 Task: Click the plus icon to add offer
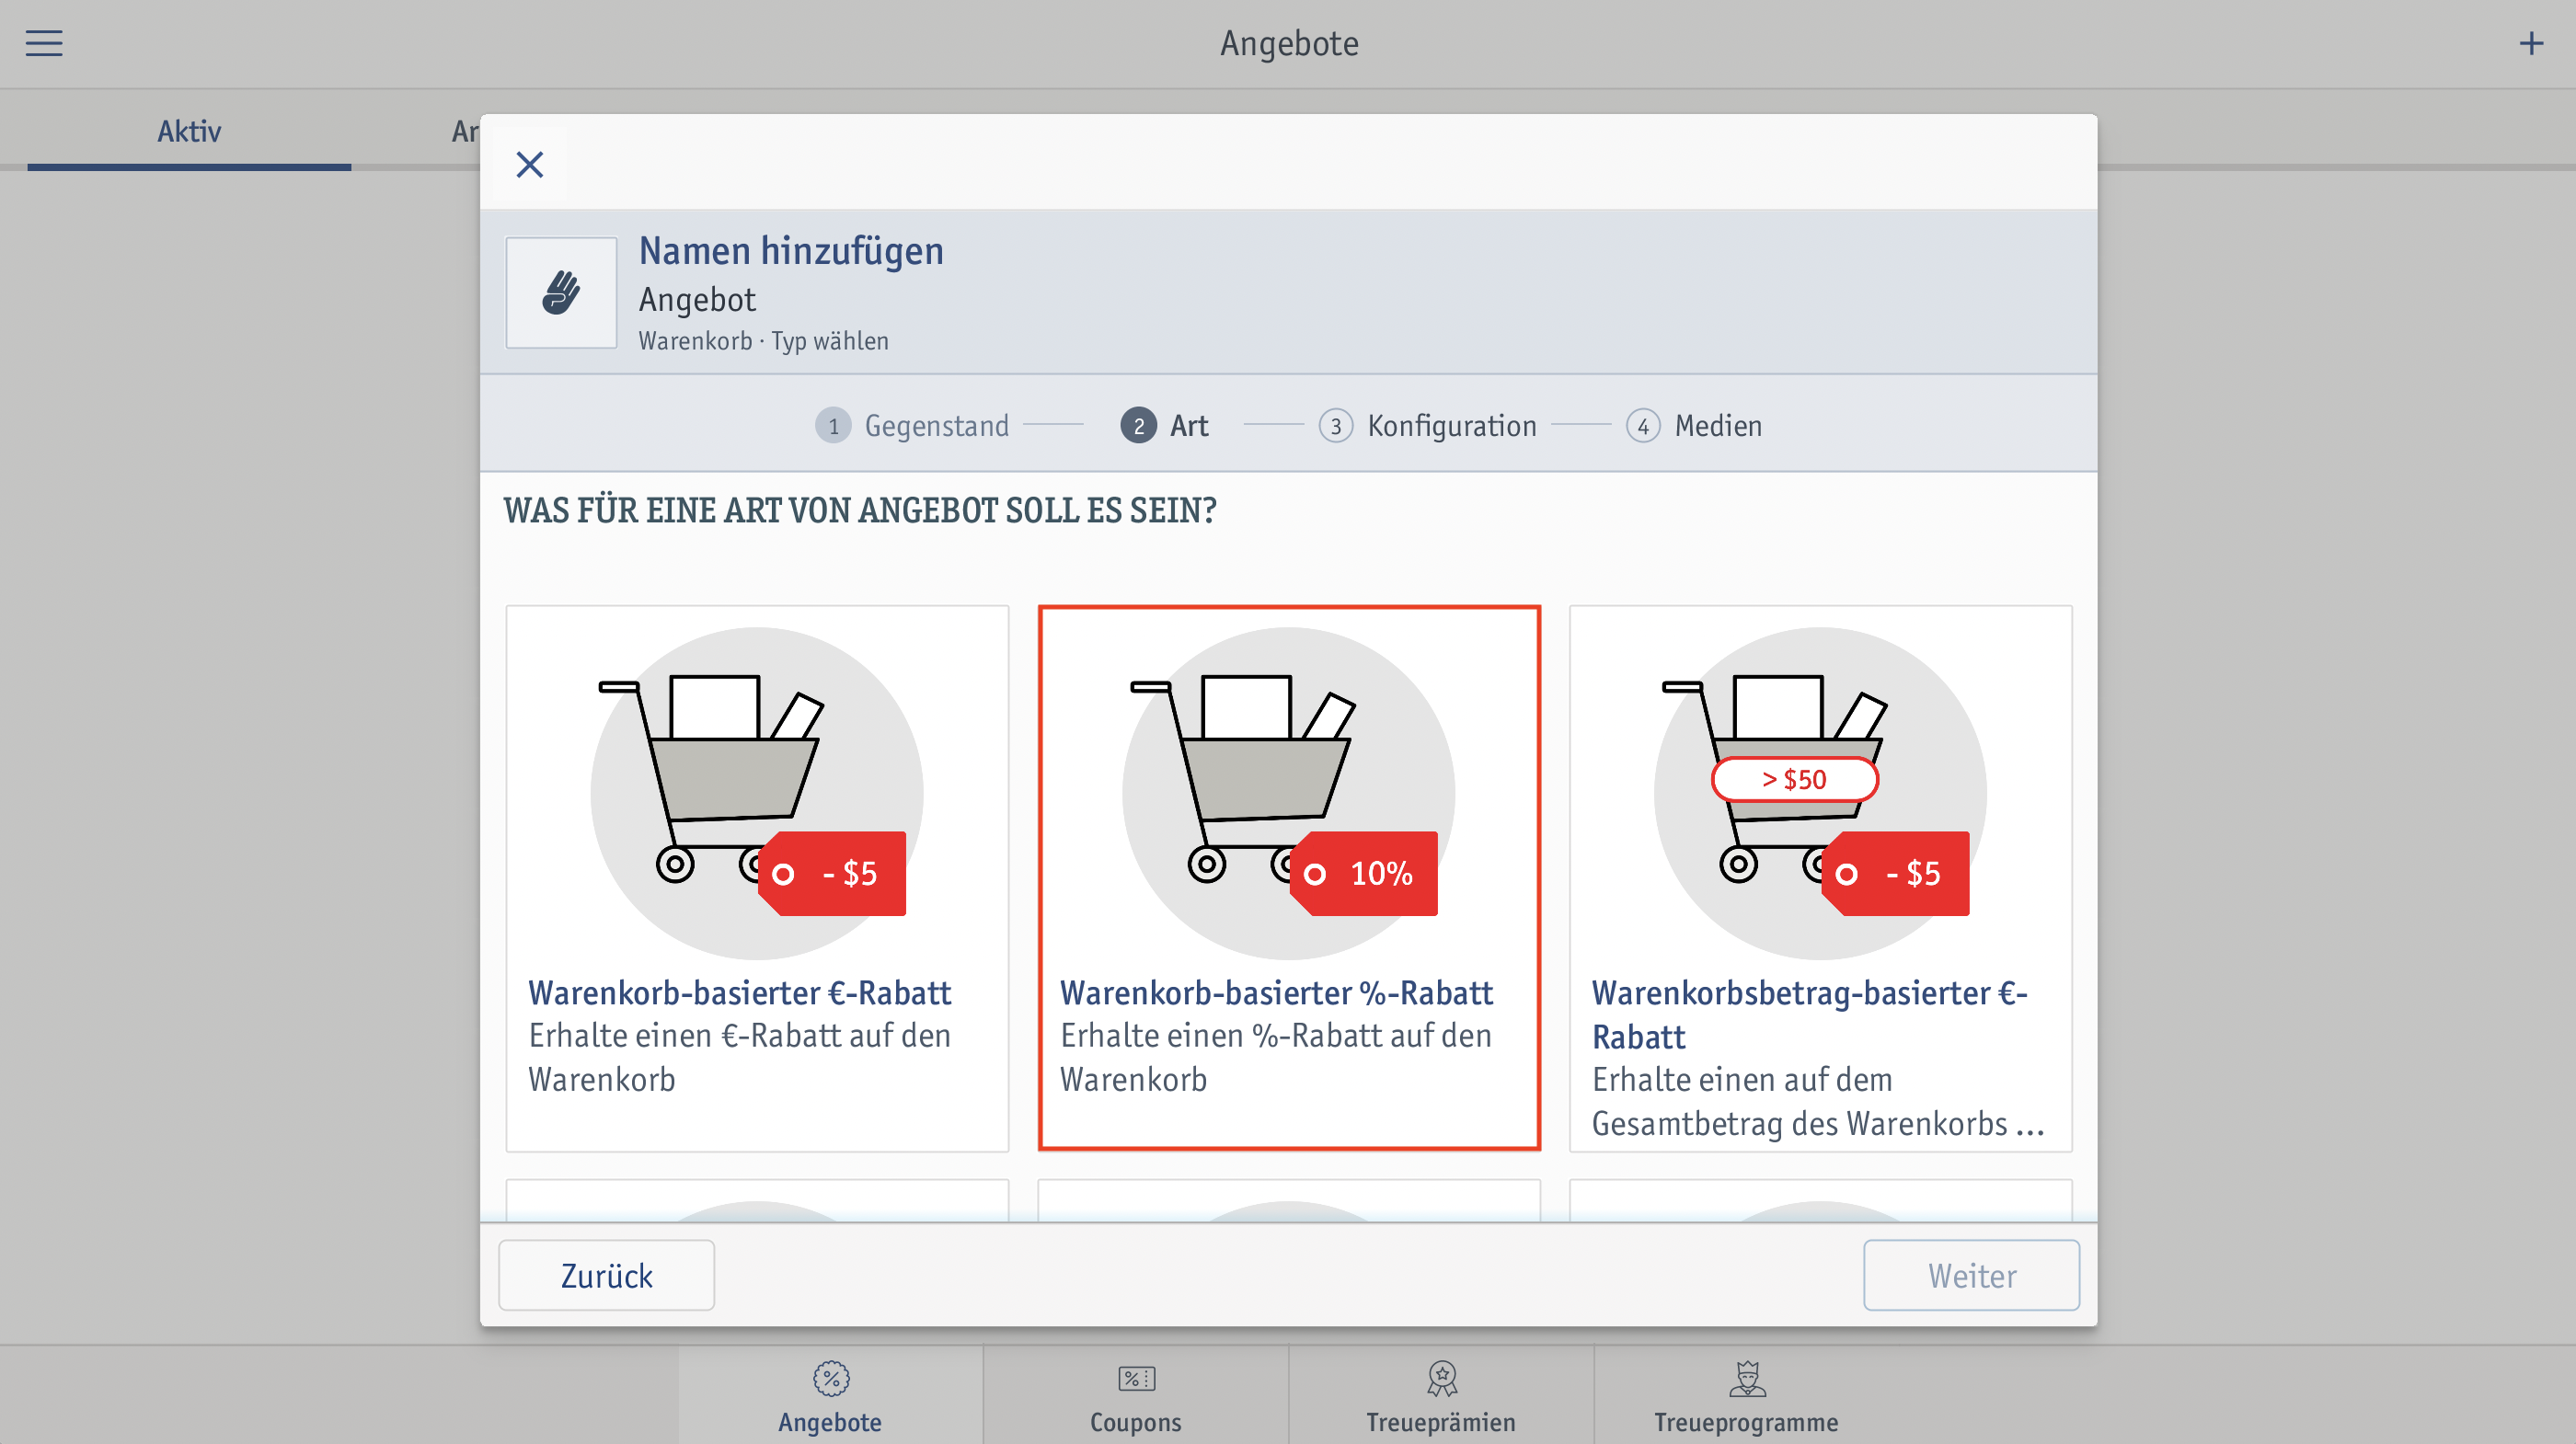2530,43
